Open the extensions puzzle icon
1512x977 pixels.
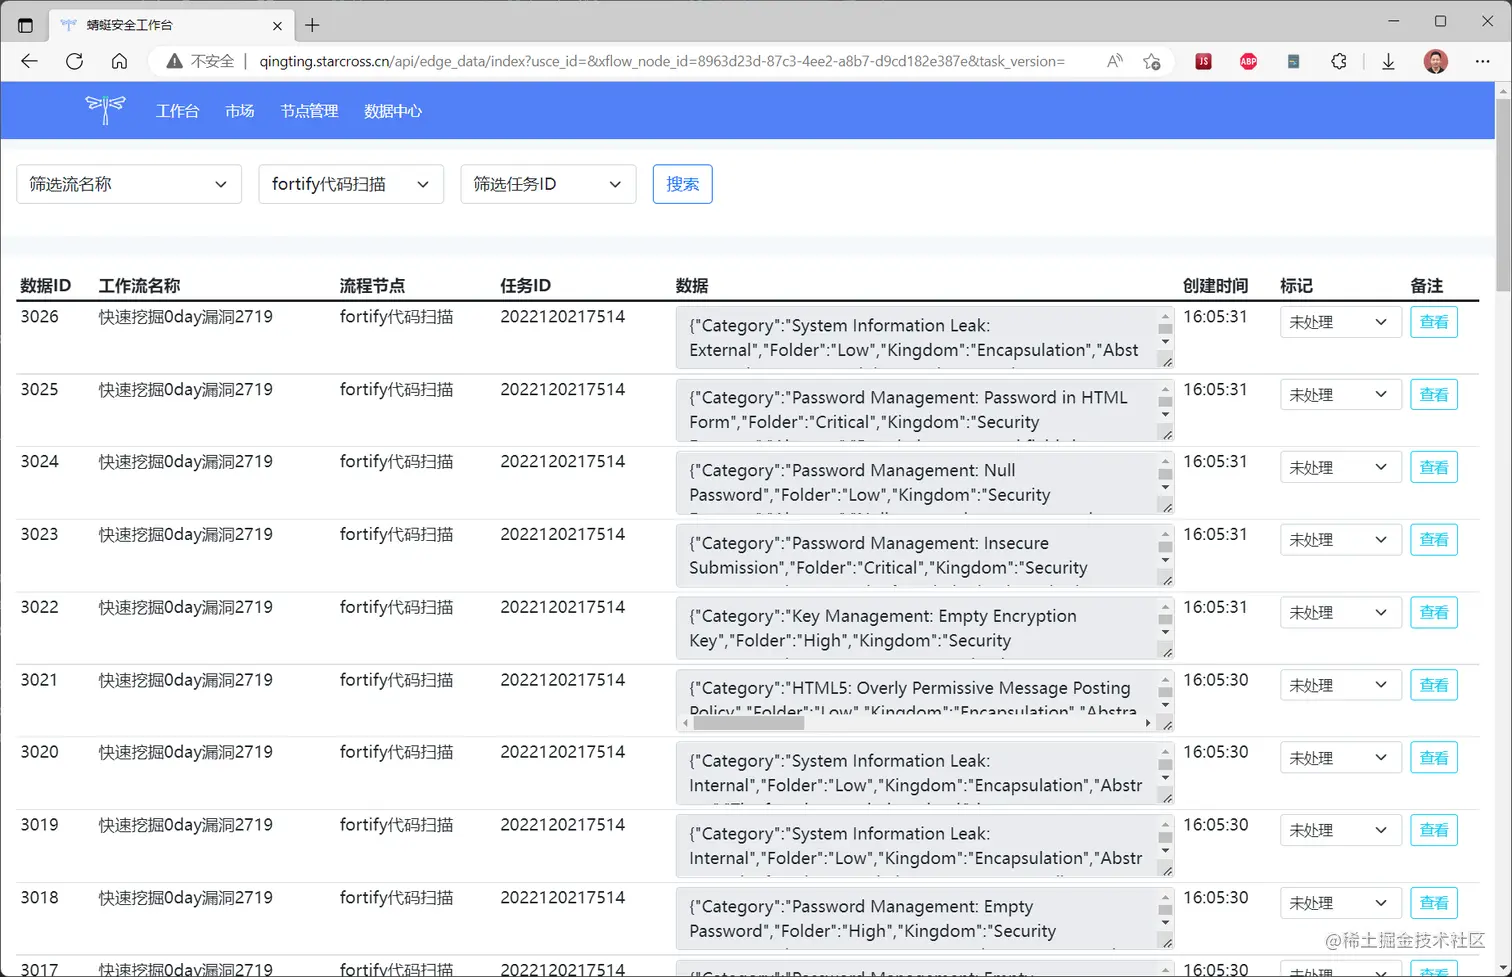tap(1339, 61)
